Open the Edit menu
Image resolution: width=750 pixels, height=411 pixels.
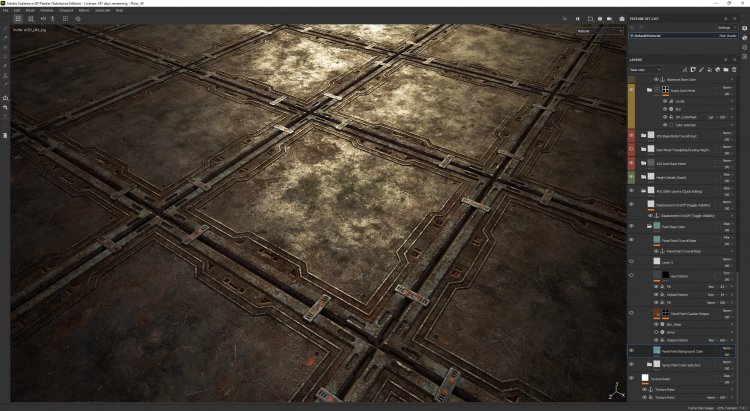17,10
